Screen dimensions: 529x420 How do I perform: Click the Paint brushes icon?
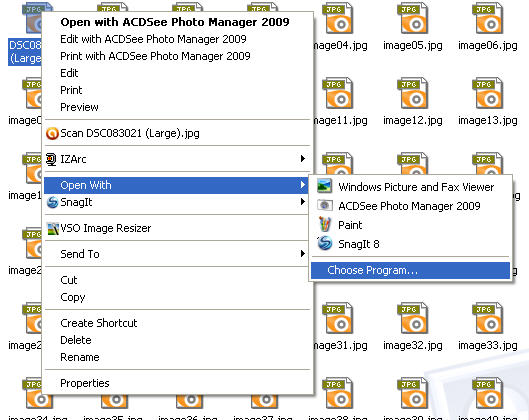325,224
